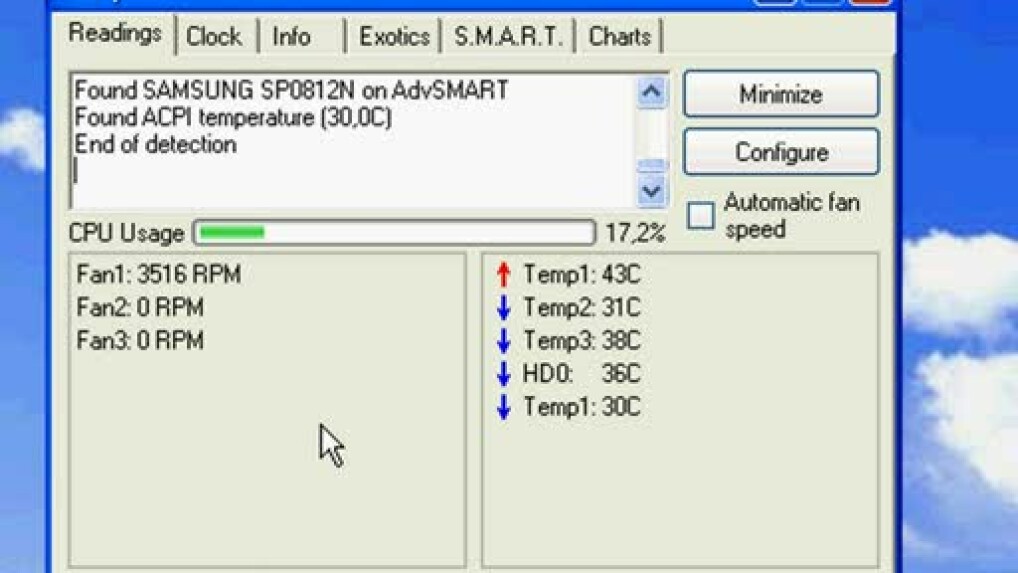Select the Fan1 3516 RPM reading
Screen dimensions: 1018x573
click(159, 275)
